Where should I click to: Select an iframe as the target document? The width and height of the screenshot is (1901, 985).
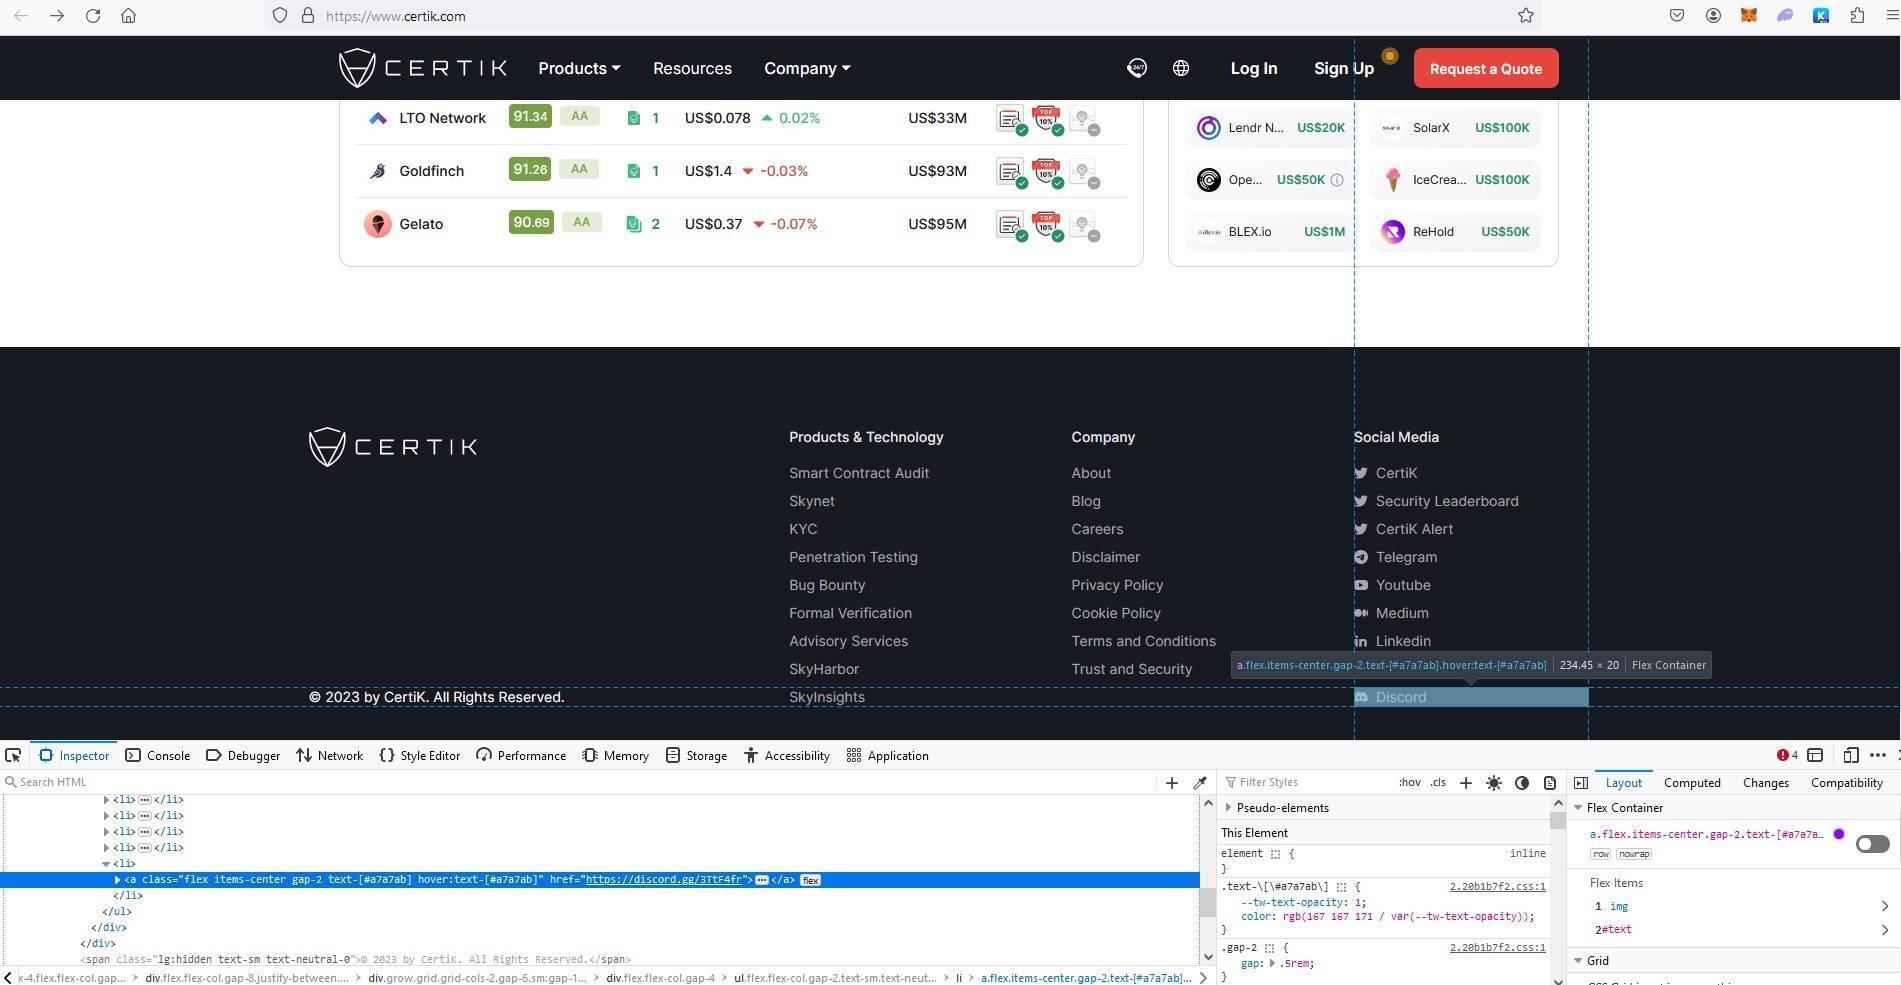(x=1815, y=755)
